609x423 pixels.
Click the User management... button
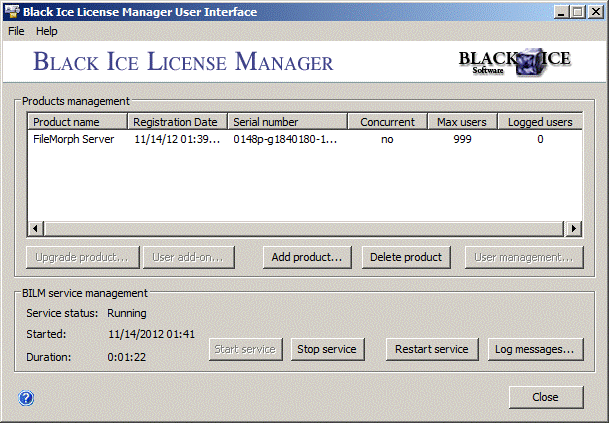524,257
